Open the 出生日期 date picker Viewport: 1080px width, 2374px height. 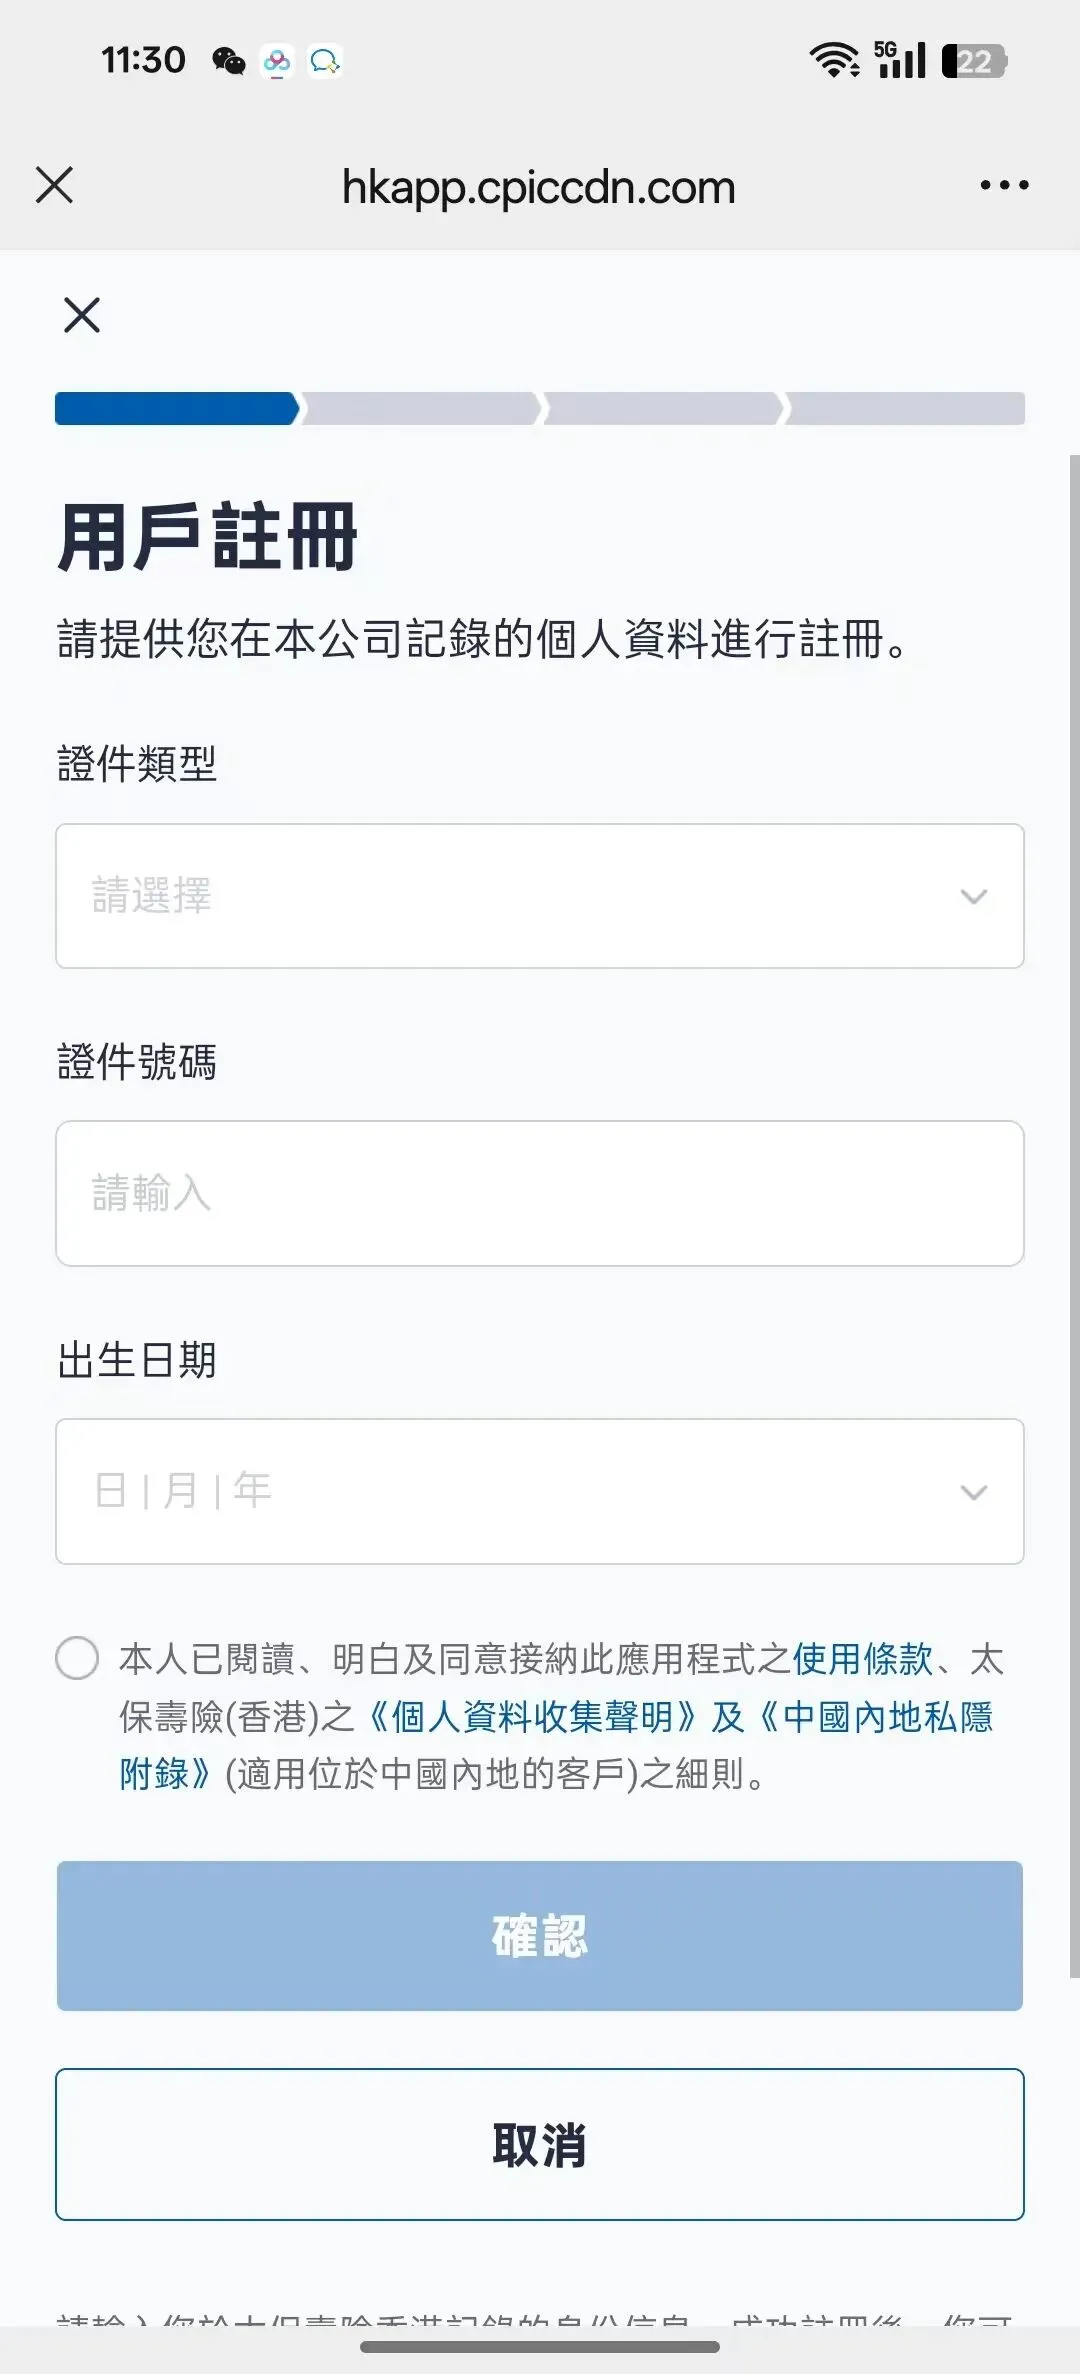click(x=540, y=1491)
